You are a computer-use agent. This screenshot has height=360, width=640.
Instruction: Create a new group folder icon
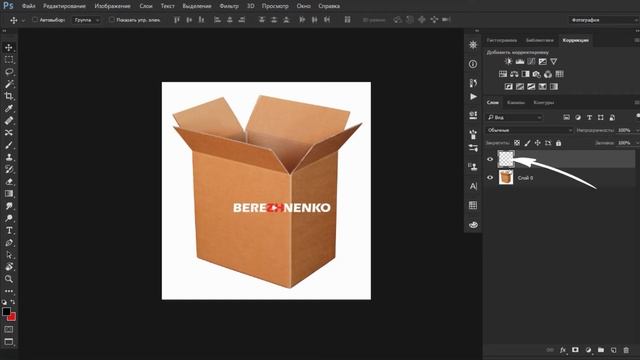(601, 350)
